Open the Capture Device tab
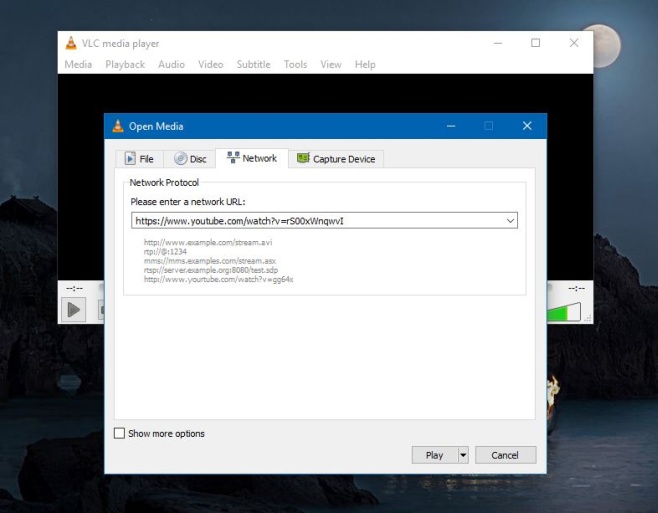The image size is (658, 513). 336,159
